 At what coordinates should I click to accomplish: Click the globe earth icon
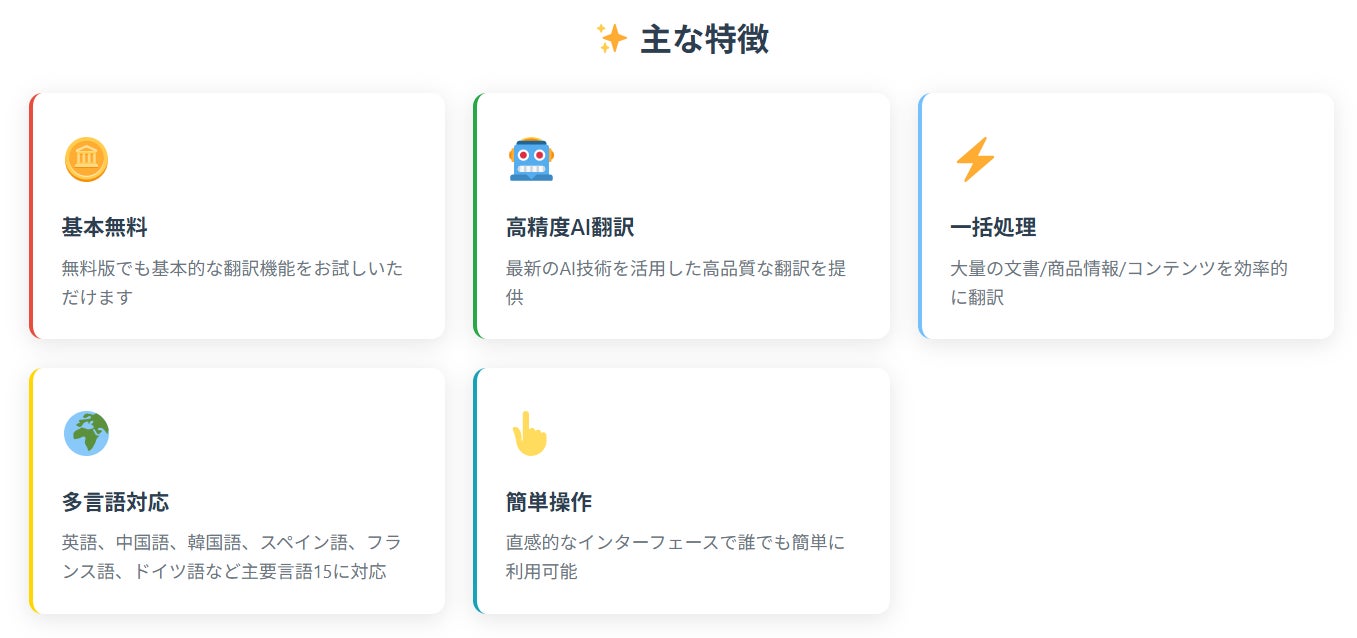coord(86,434)
